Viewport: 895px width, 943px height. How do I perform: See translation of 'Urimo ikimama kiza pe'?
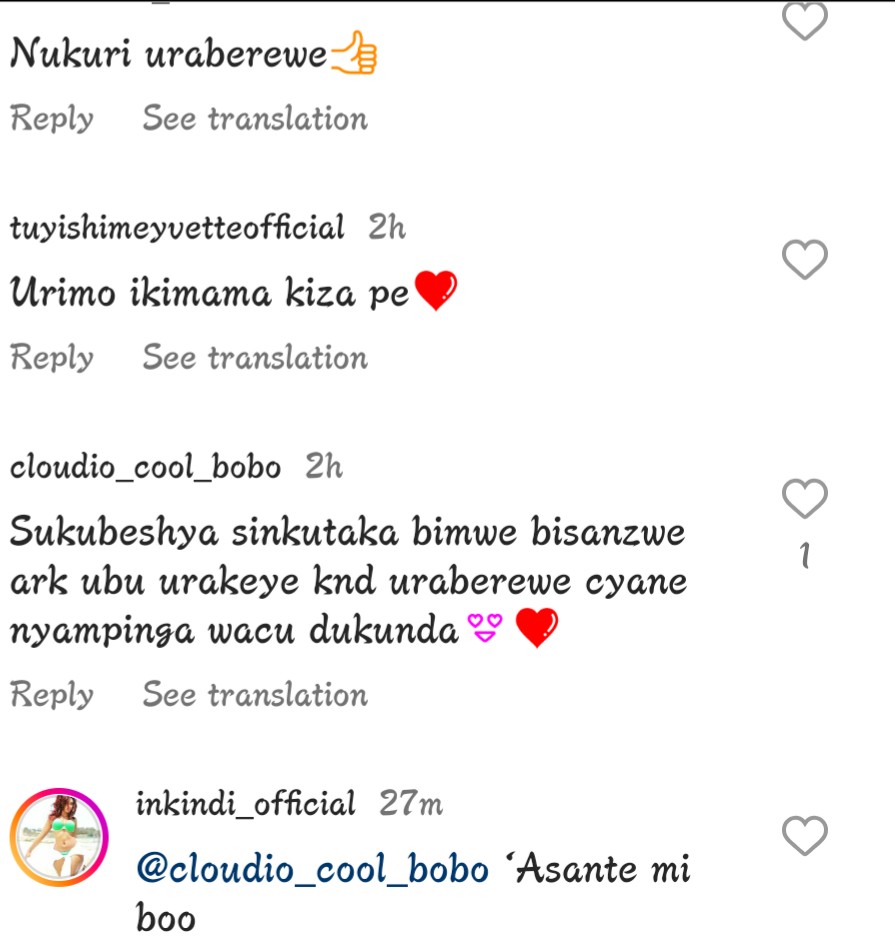pos(255,357)
